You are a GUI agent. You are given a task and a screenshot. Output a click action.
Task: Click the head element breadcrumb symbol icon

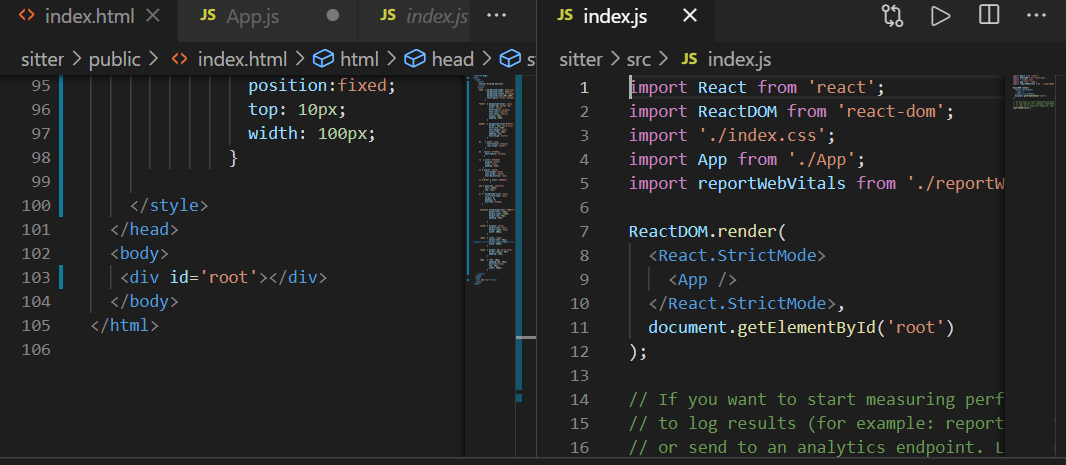click(415, 59)
